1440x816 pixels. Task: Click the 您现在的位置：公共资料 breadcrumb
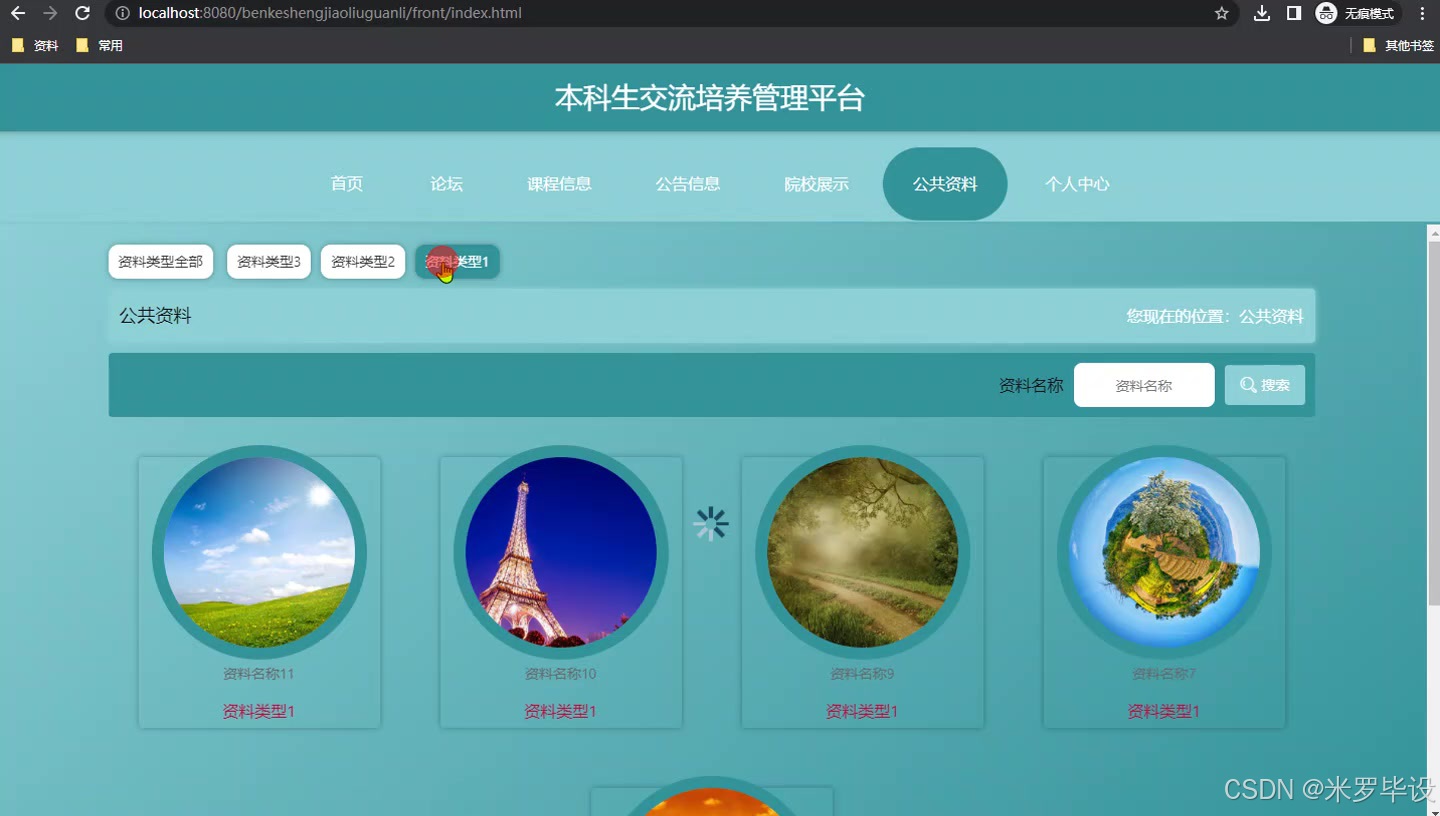[x=1215, y=316]
